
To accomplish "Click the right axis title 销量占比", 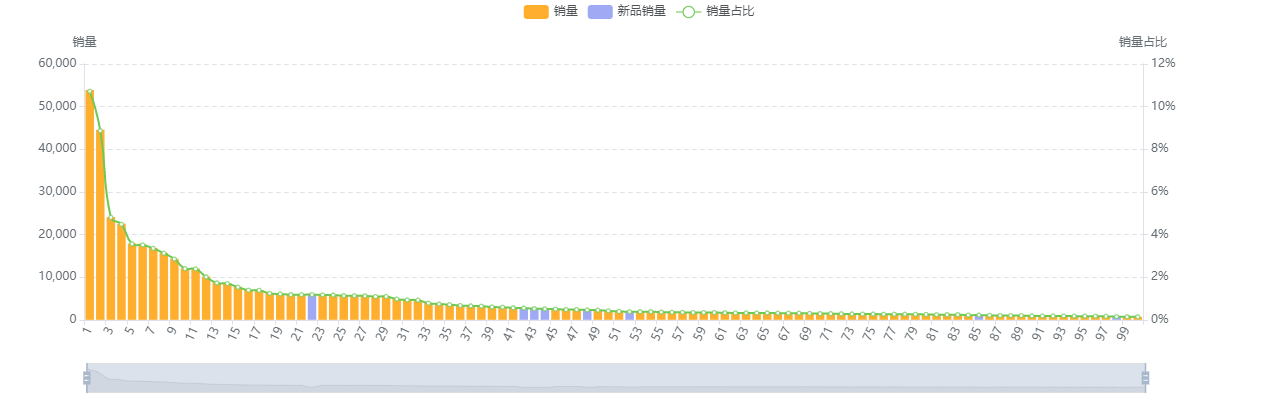I will coord(1143,42).
